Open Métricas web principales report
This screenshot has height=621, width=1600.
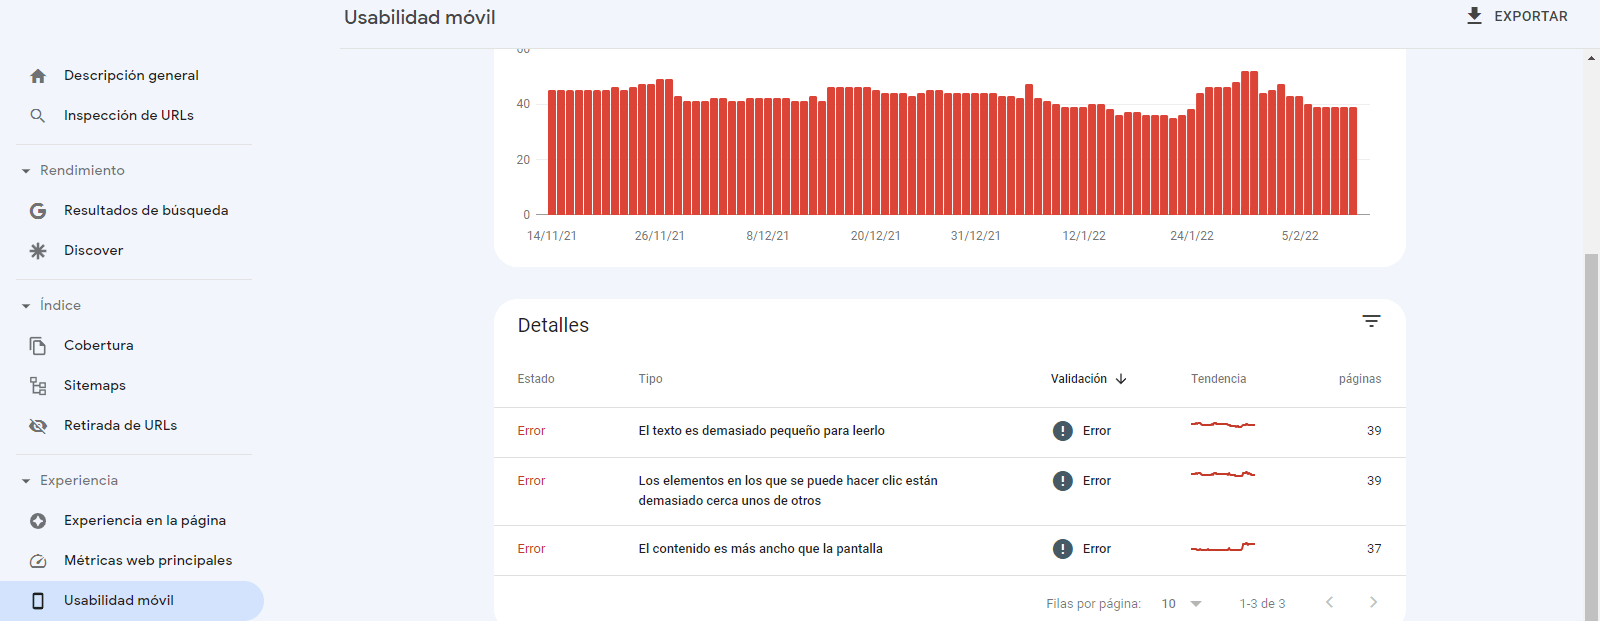(x=148, y=561)
